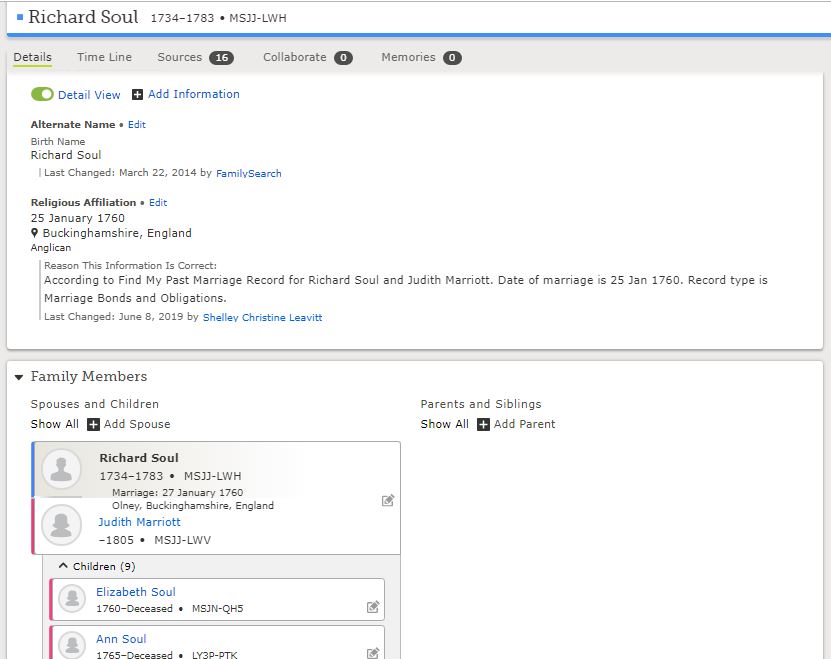Show All spouses and children
Image resolution: width=831 pixels, height=659 pixels.
click(x=55, y=424)
